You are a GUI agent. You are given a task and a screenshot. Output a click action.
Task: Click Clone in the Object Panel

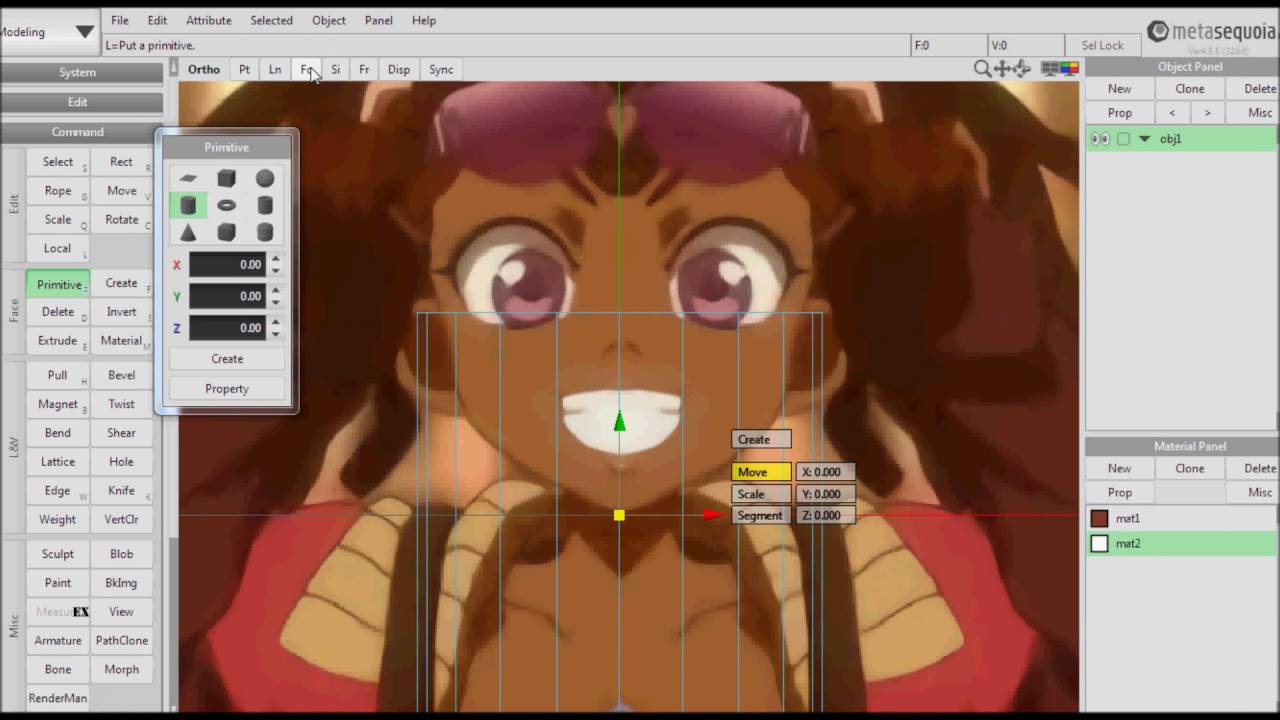point(1190,89)
